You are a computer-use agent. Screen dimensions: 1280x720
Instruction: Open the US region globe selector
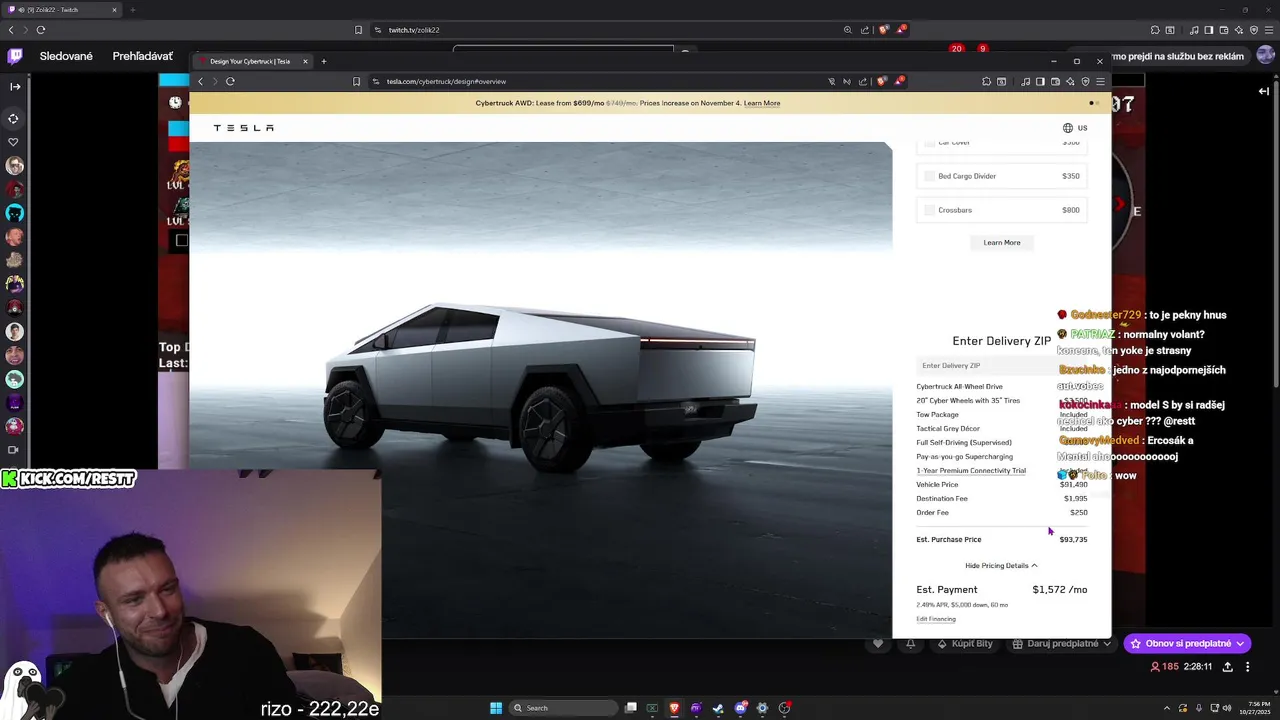pos(1075,128)
